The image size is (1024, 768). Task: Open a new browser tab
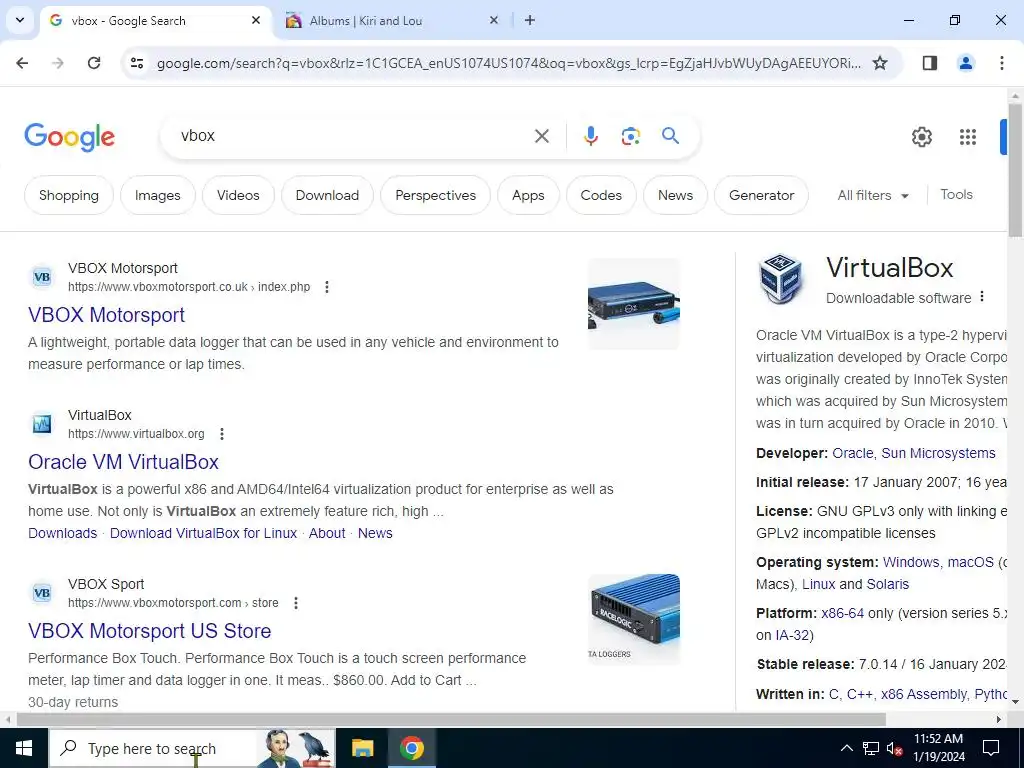click(530, 20)
